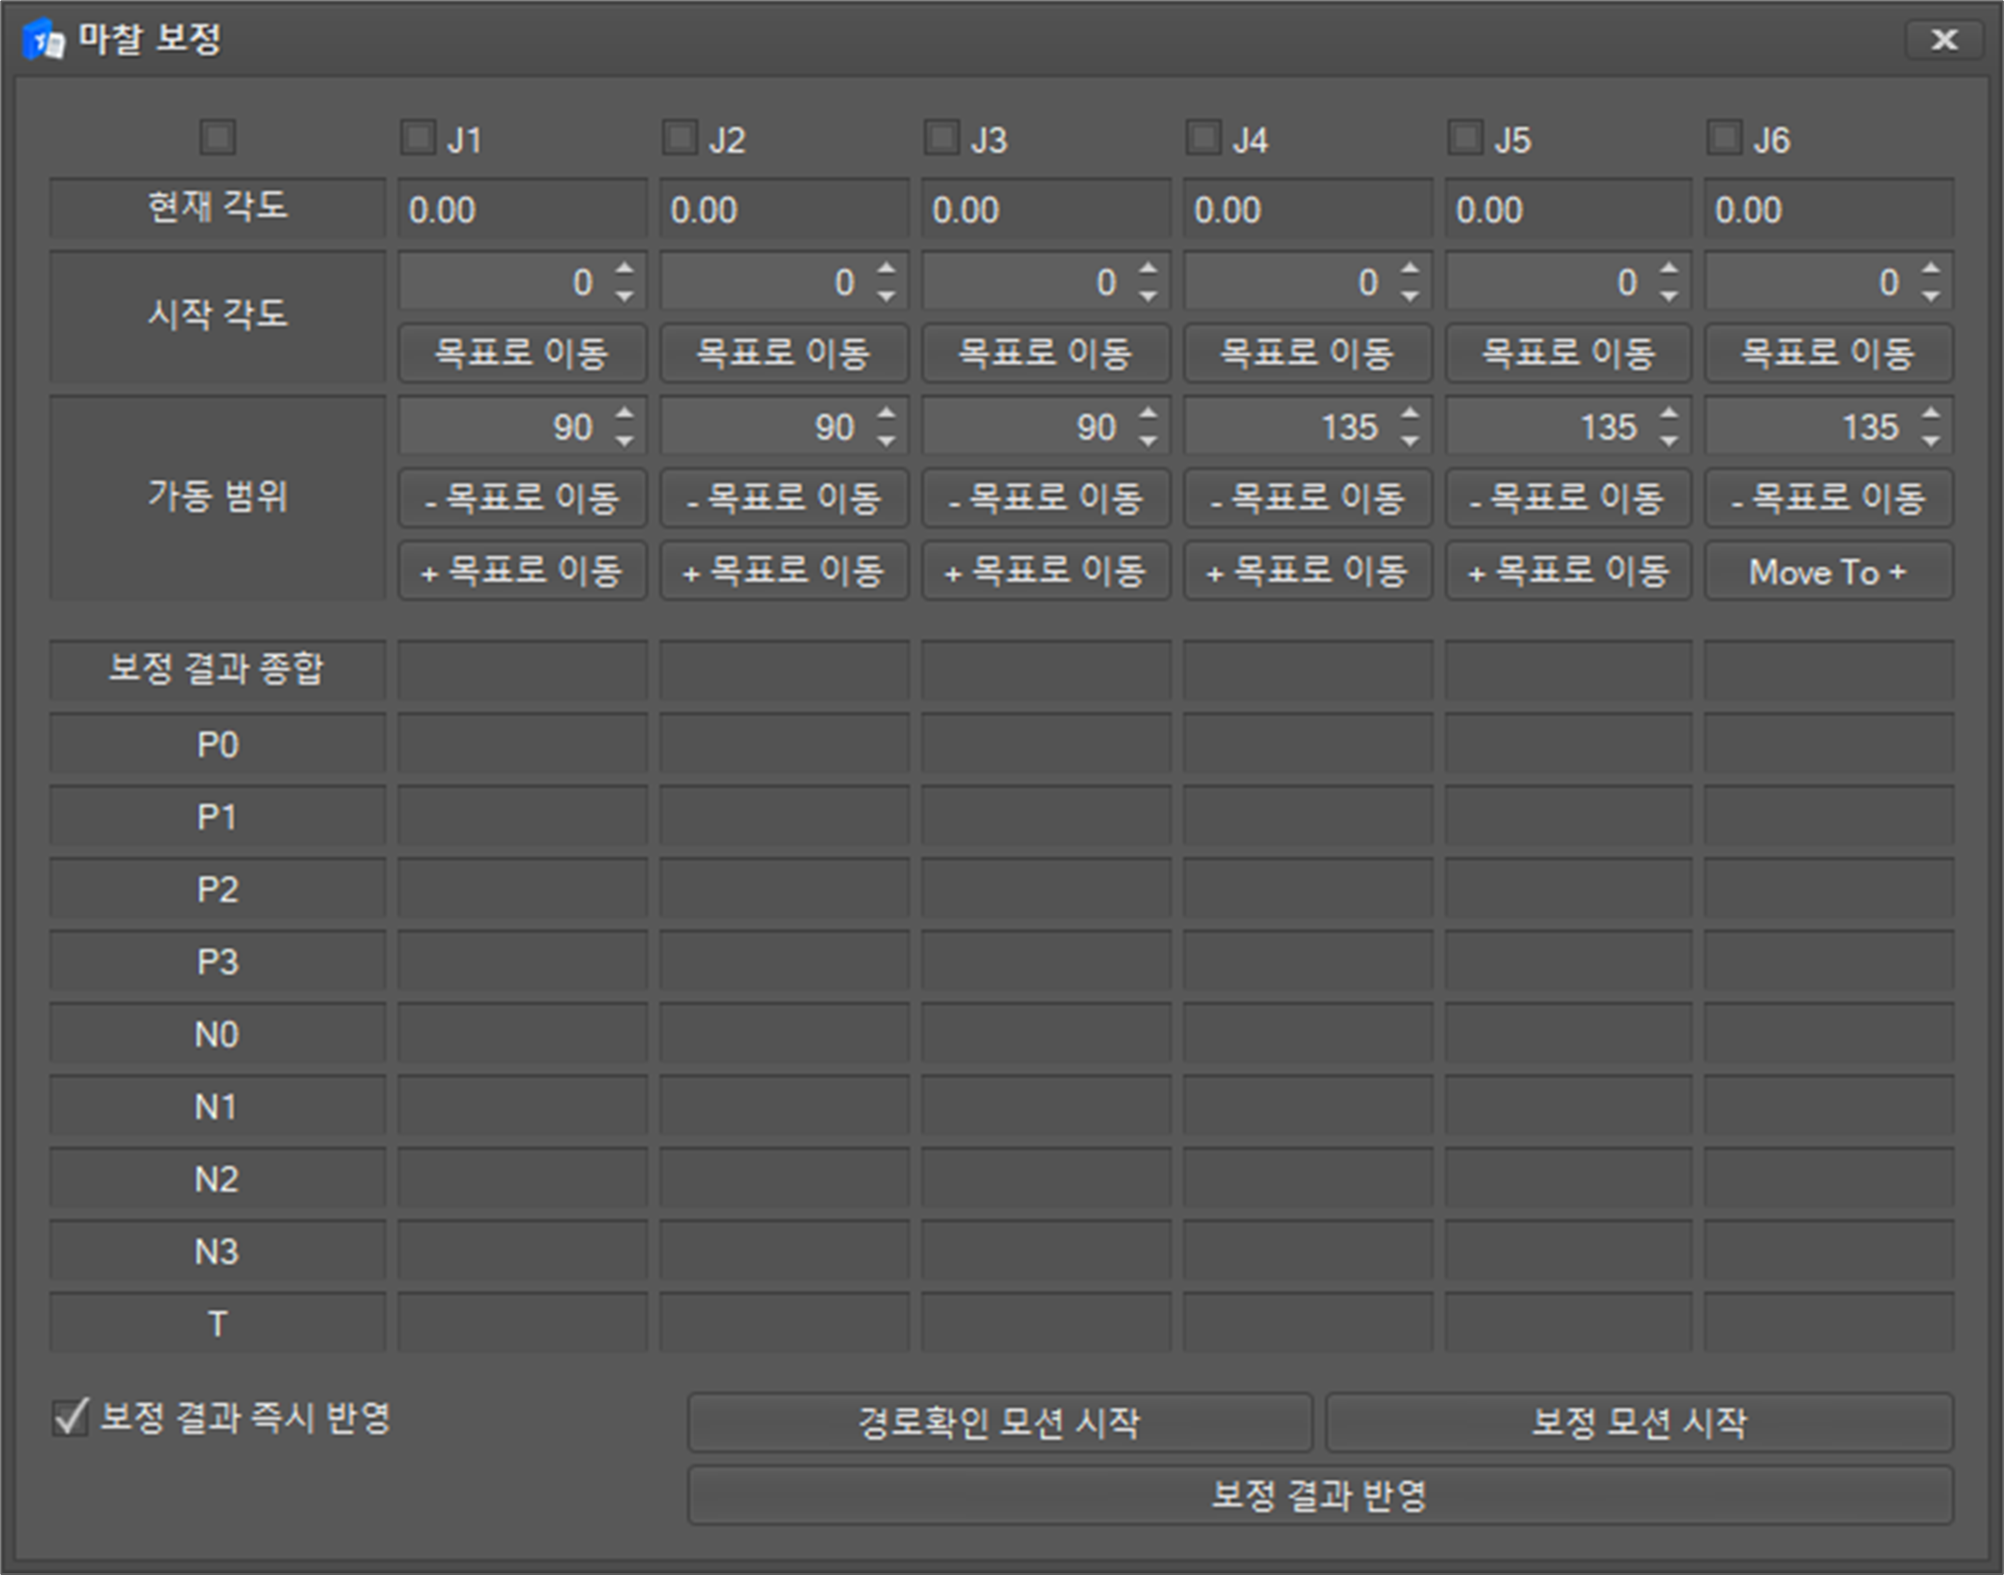Decrease J5 start angle with down arrow
Image resolution: width=2004 pixels, height=1575 pixels.
coord(1669,297)
